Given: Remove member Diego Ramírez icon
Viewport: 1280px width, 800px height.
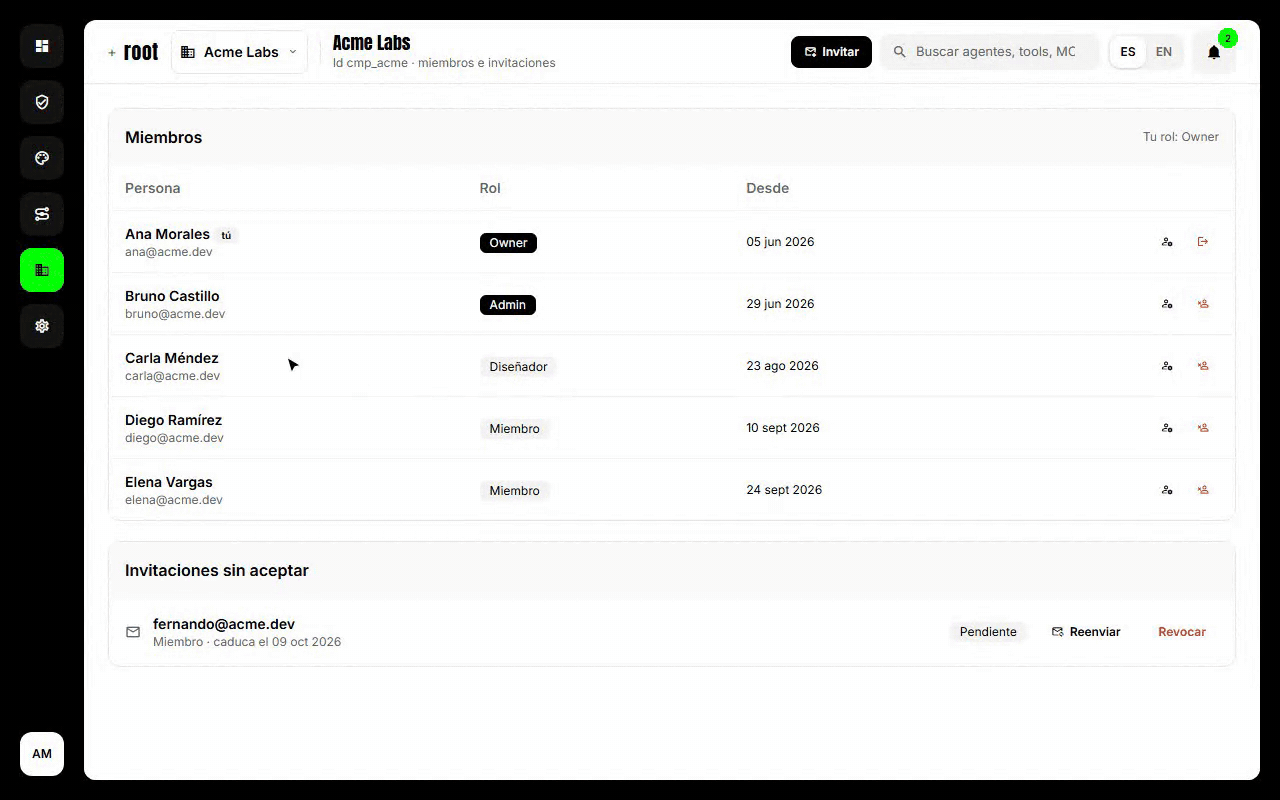Looking at the screenshot, I should (x=1203, y=428).
